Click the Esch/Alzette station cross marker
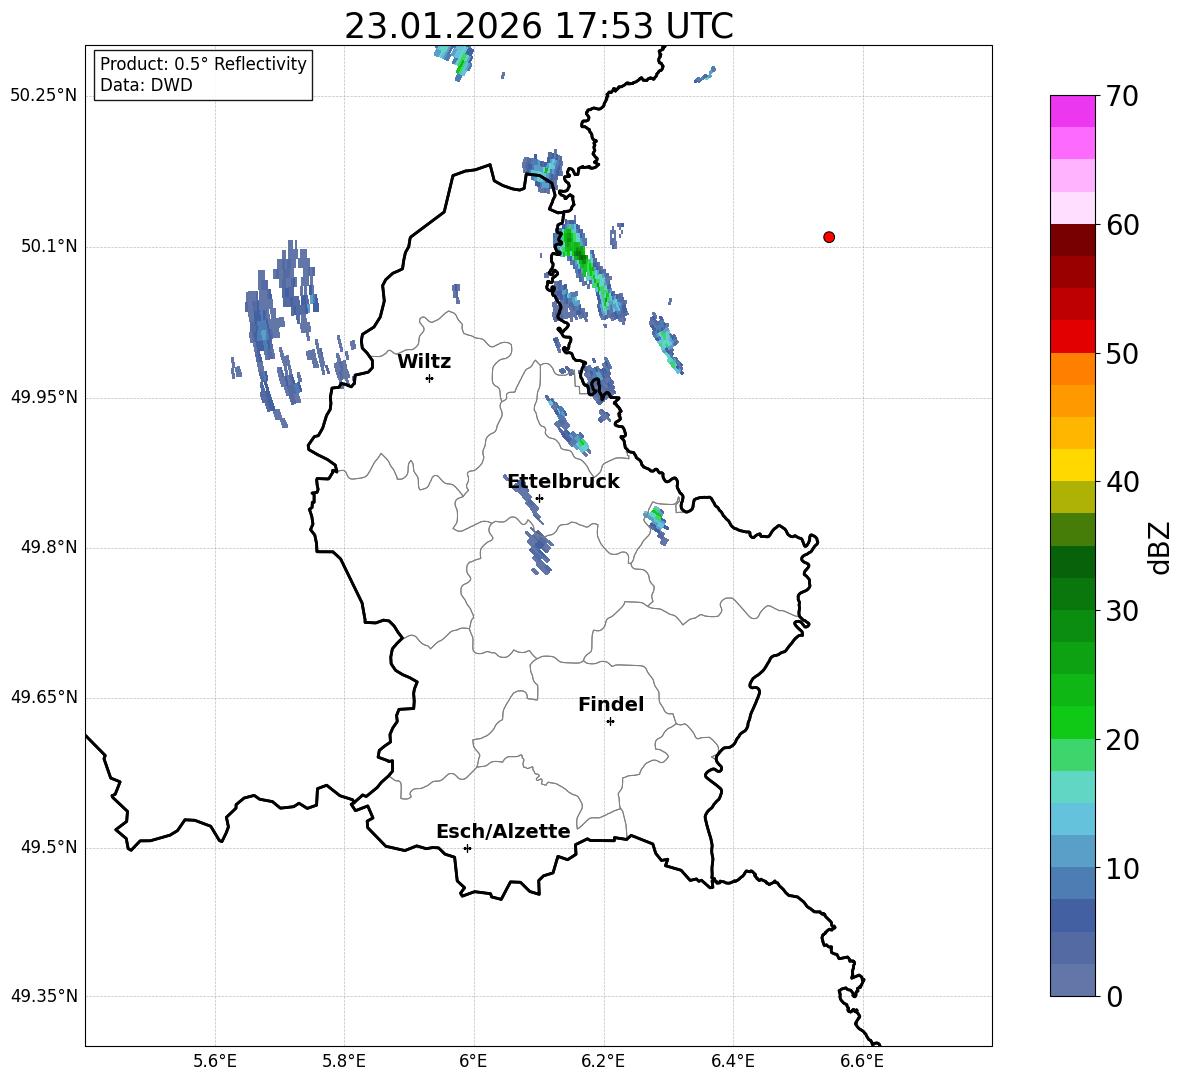 point(467,848)
